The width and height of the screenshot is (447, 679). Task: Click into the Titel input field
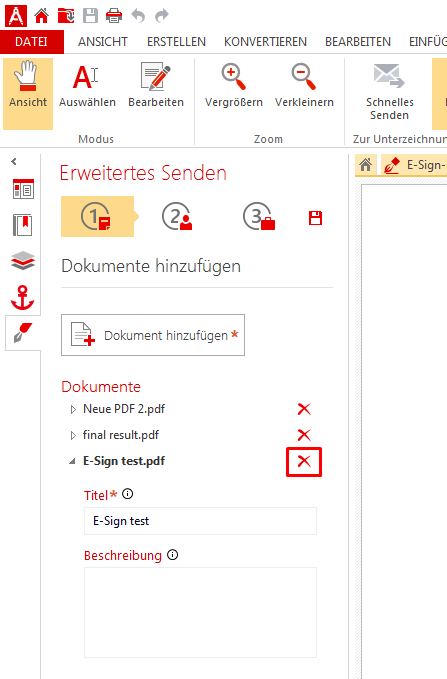point(200,521)
